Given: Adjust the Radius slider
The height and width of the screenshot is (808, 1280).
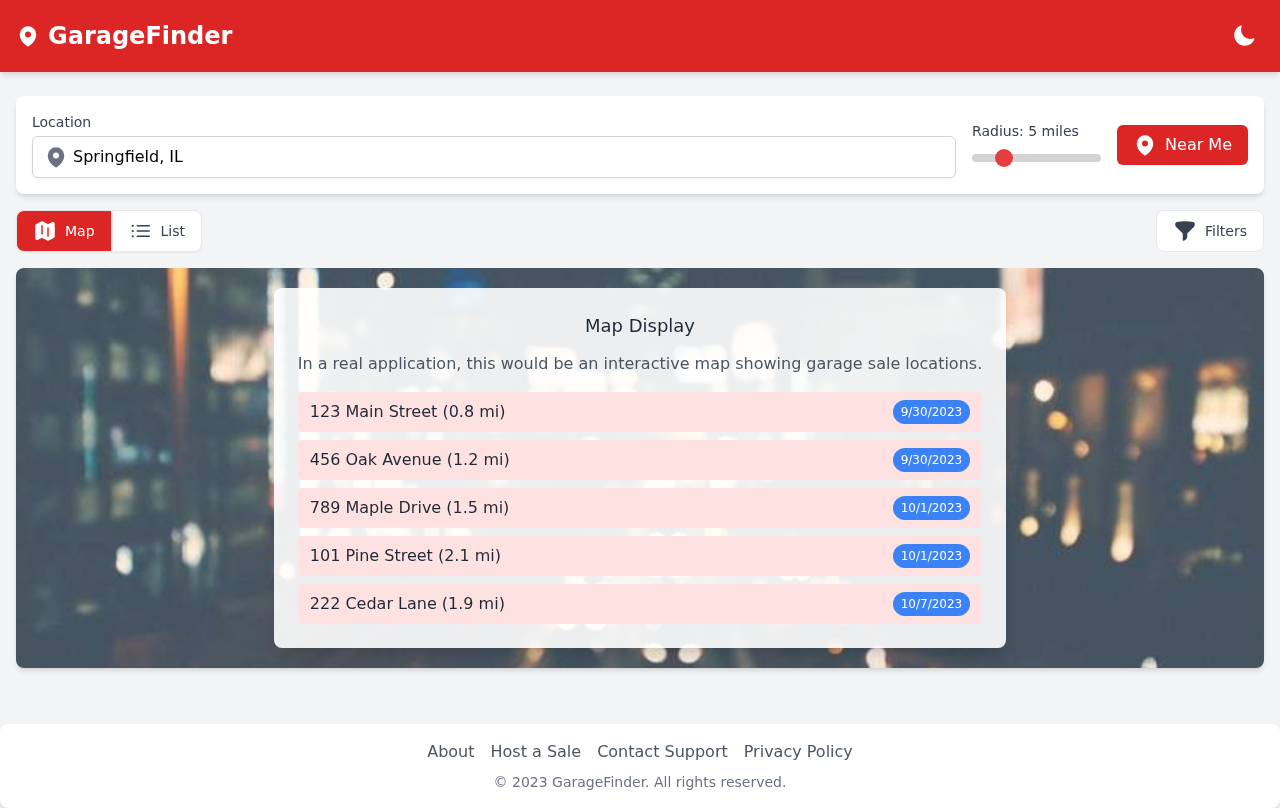Looking at the screenshot, I should 1005,158.
